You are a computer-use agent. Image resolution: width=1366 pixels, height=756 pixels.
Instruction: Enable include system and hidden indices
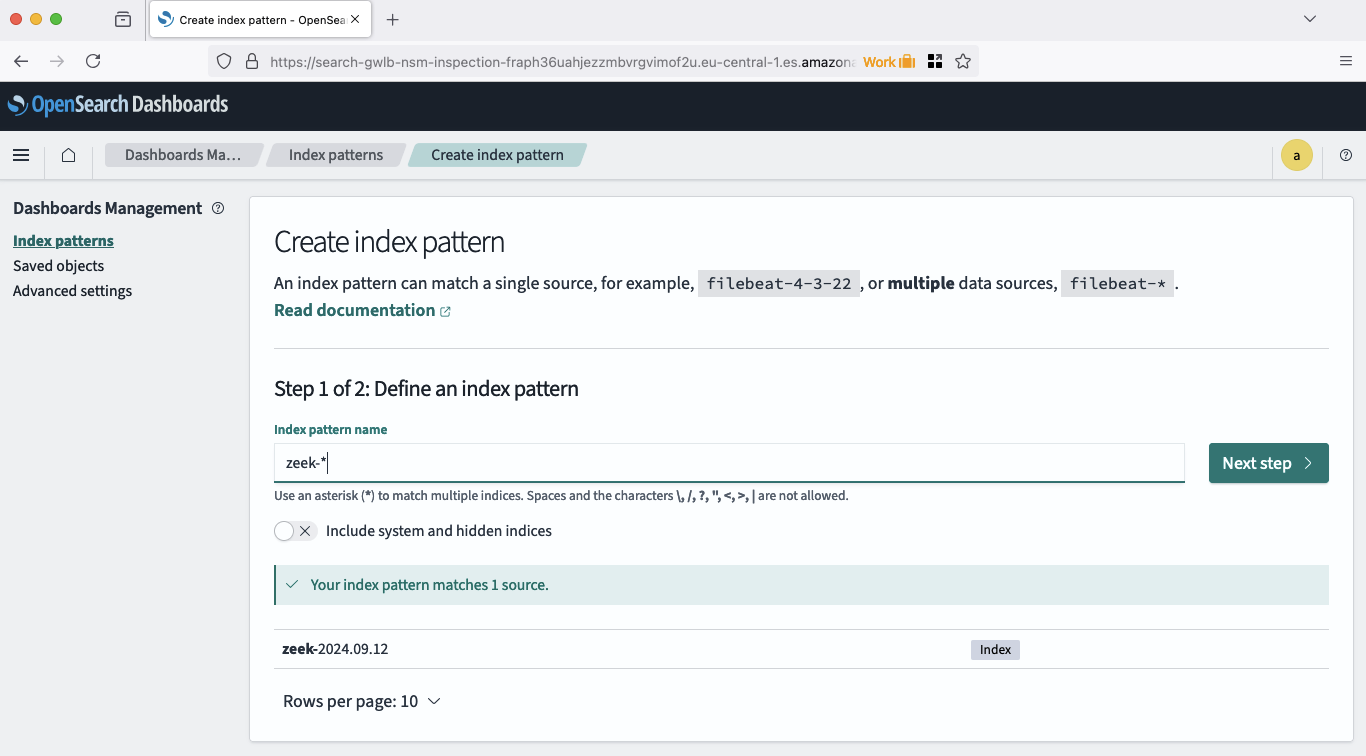click(x=283, y=531)
